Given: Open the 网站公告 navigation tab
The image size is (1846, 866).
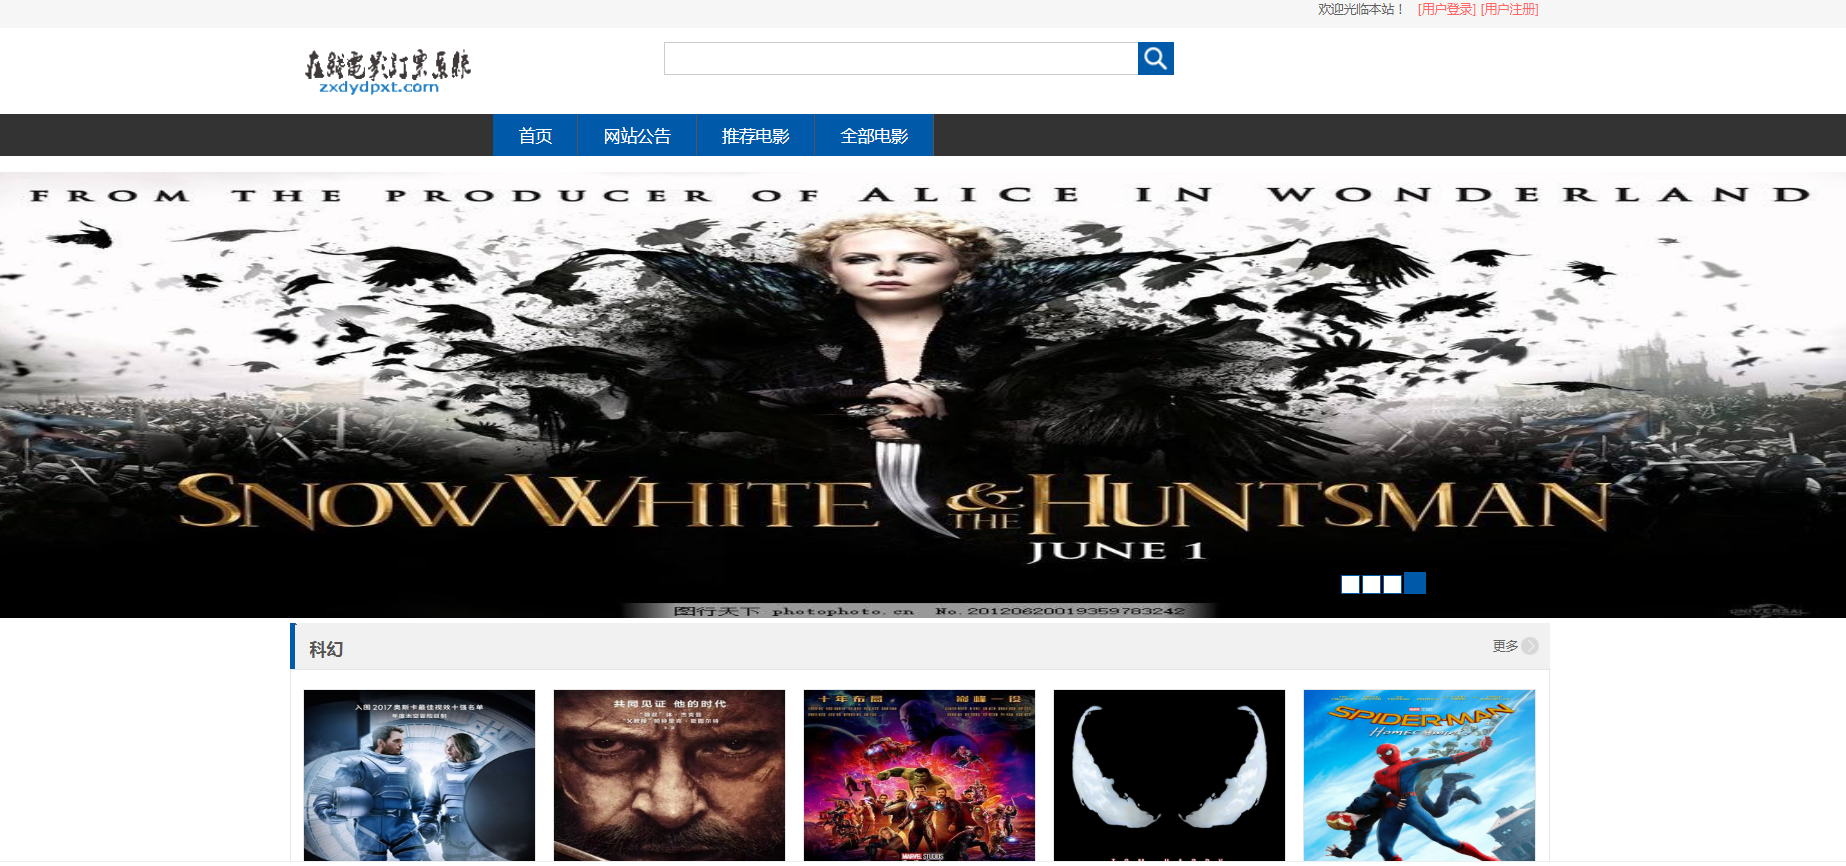Looking at the screenshot, I should point(637,135).
